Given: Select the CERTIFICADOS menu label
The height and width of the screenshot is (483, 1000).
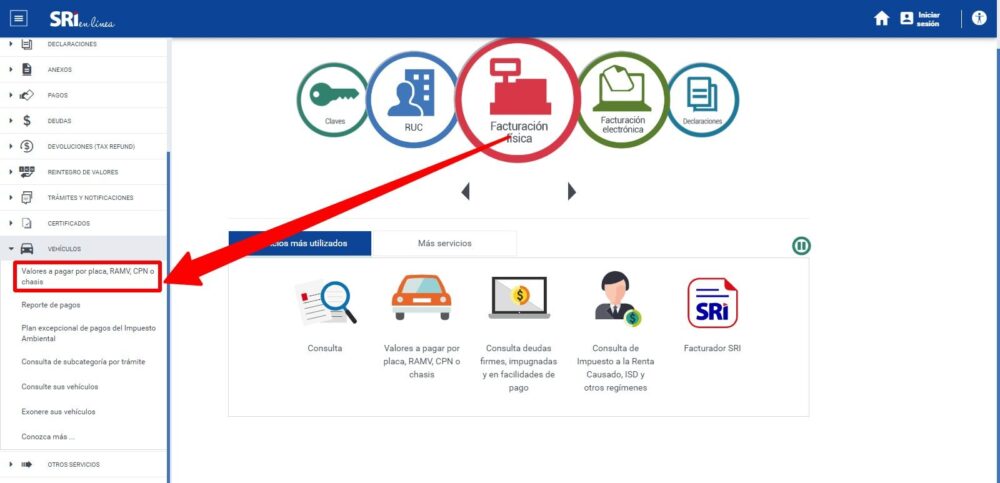Looking at the screenshot, I should tap(68, 223).
